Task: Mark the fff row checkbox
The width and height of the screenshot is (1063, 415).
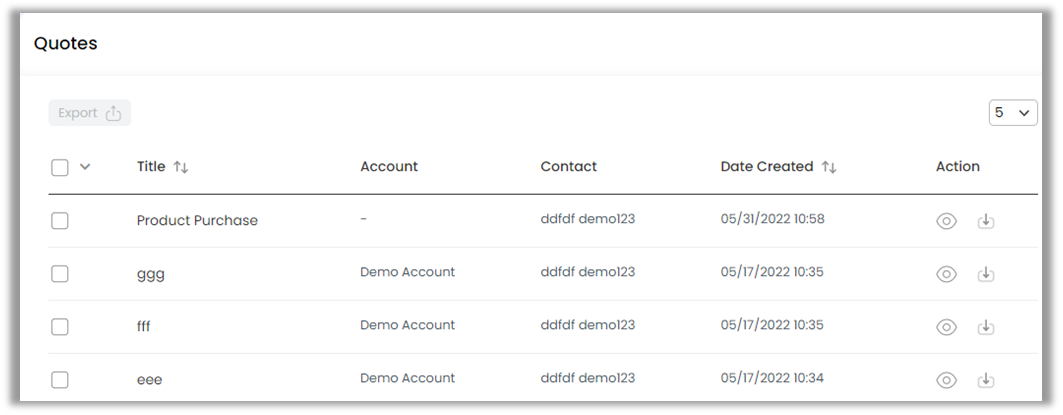Action: (x=60, y=327)
